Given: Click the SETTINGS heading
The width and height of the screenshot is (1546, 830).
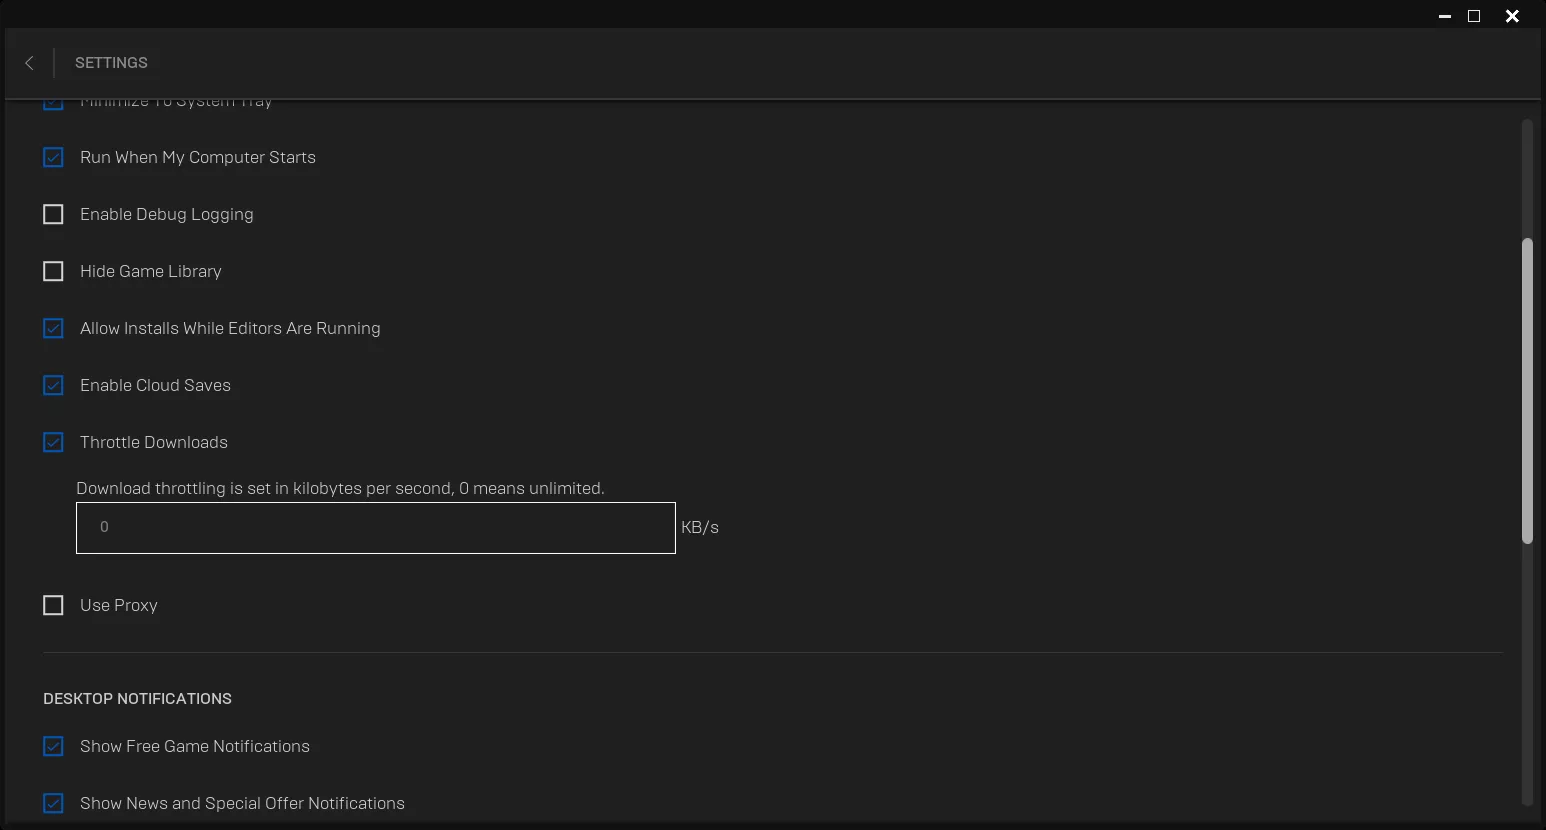Looking at the screenshot, I should click(111, 63).
